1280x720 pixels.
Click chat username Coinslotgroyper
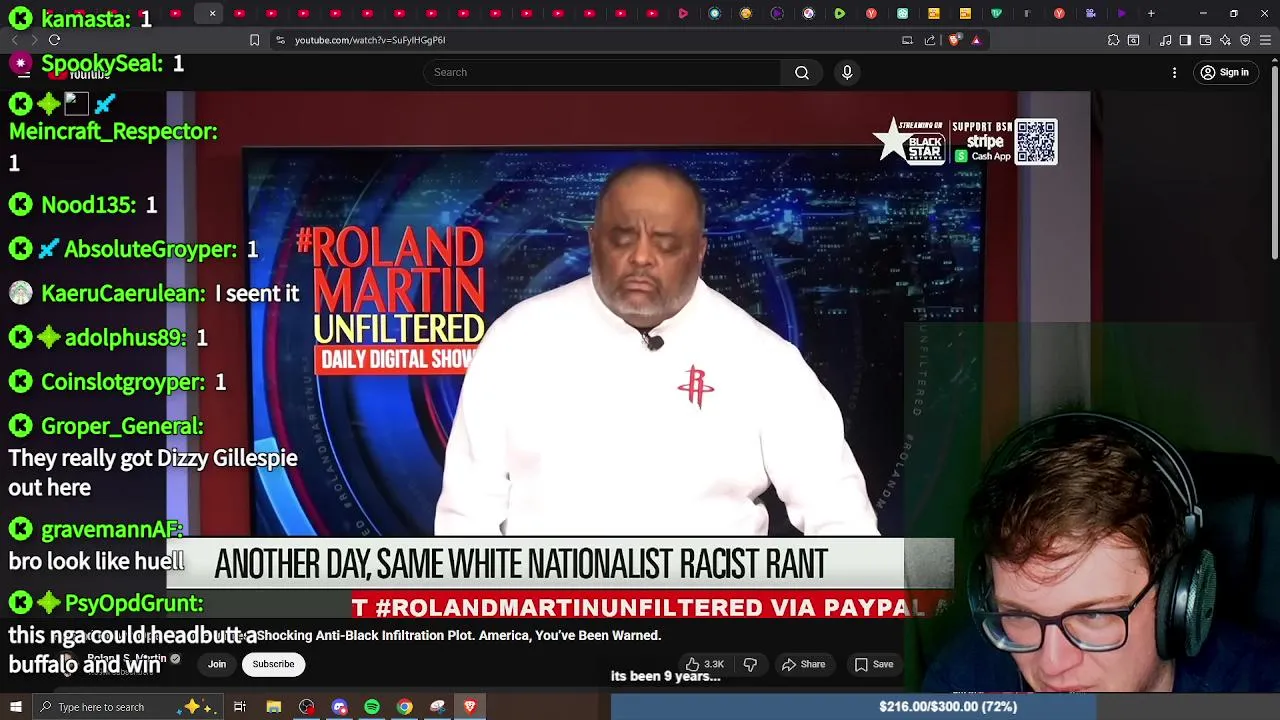[x=123, y=382]
